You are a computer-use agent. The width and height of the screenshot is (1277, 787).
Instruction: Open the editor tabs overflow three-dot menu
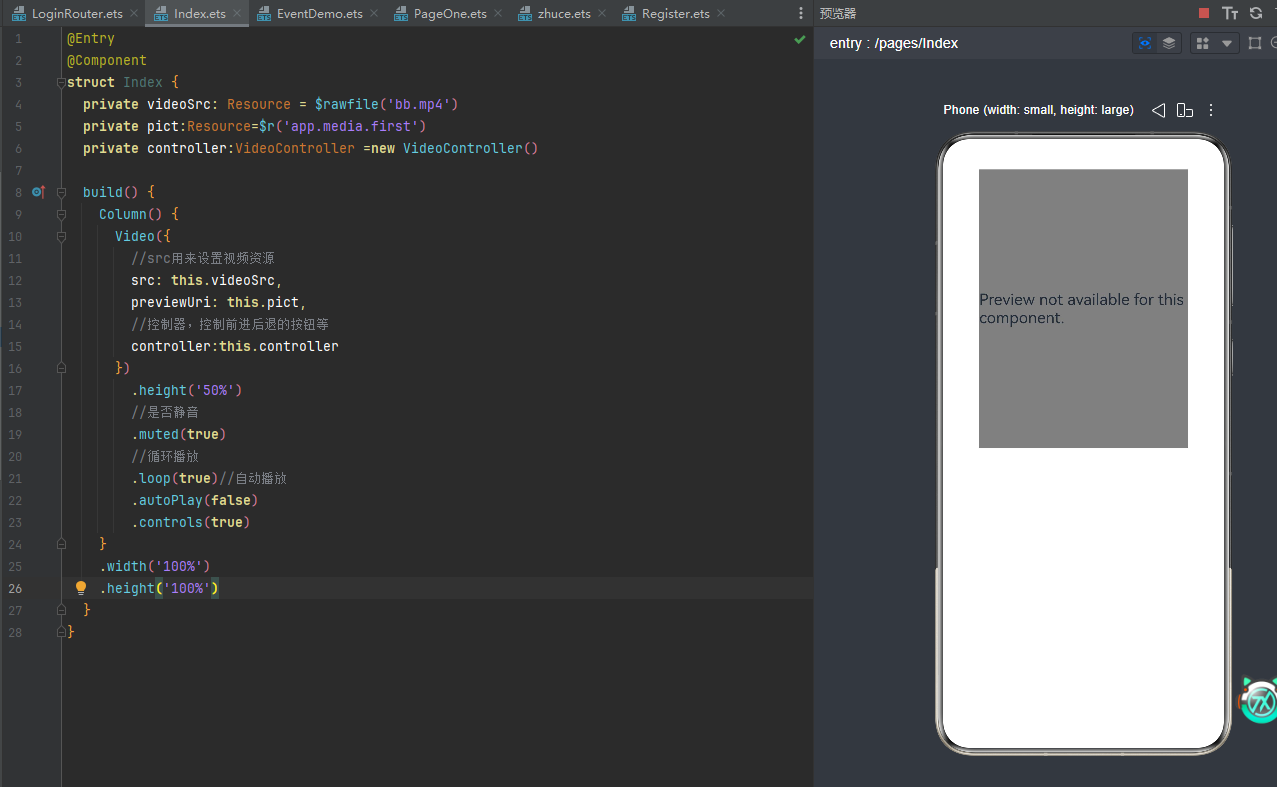pyautogui.click(x=800, y=13)
